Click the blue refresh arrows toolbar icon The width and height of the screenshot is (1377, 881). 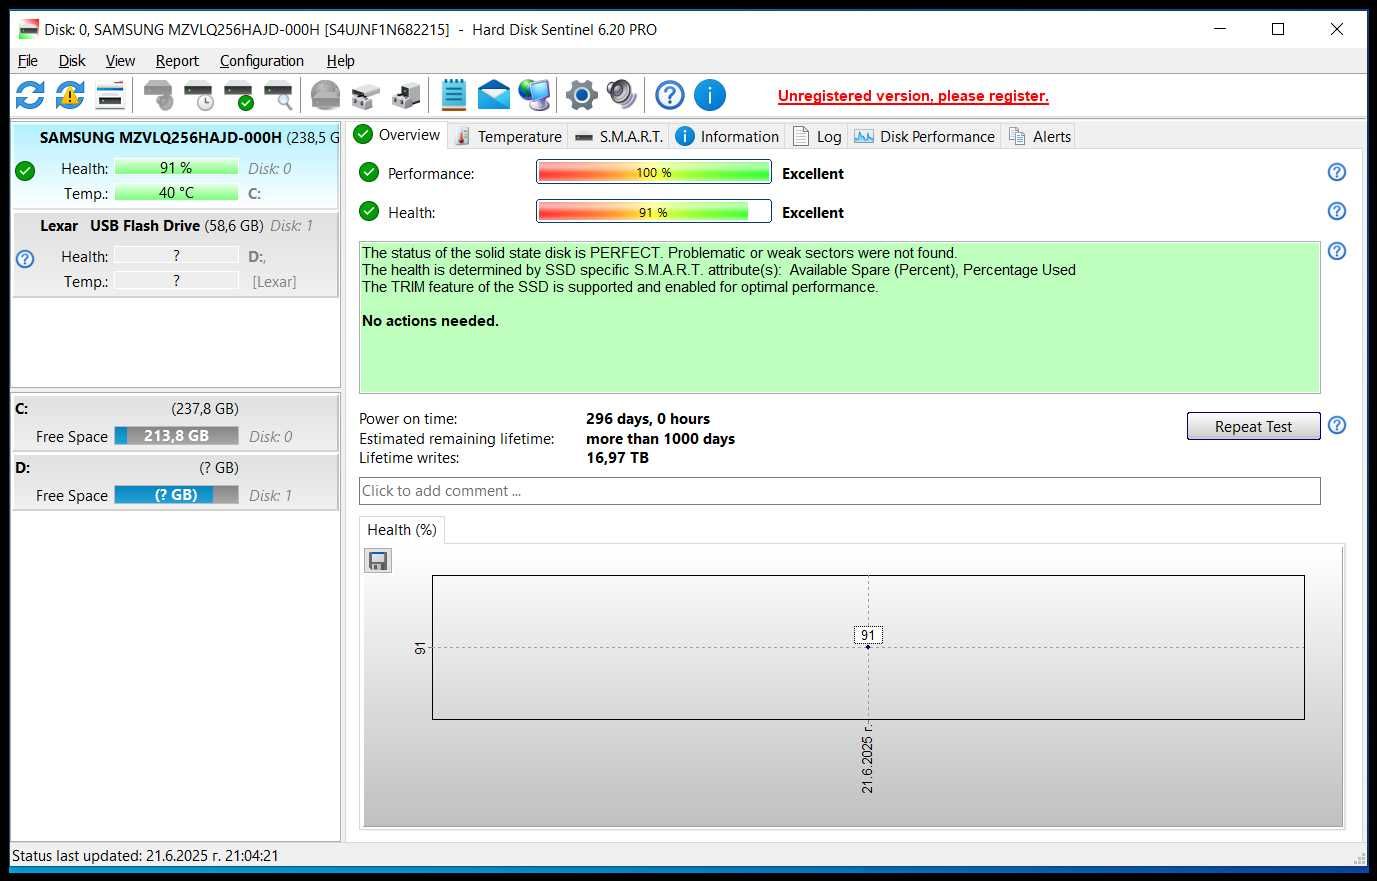tap(30, 95)
